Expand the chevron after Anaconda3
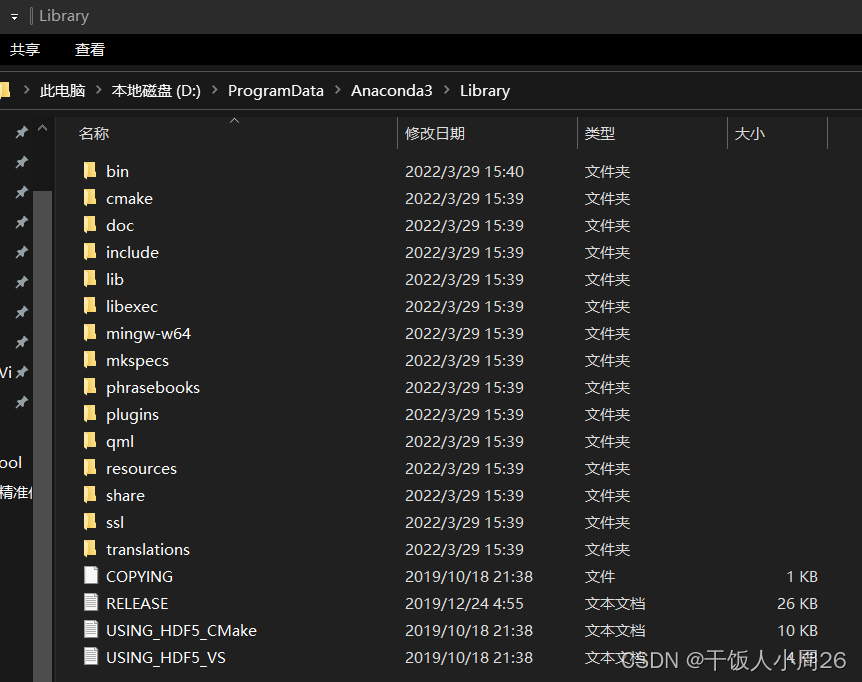The height and width of the screenshot is (682, 862). (x=446, y=90)
